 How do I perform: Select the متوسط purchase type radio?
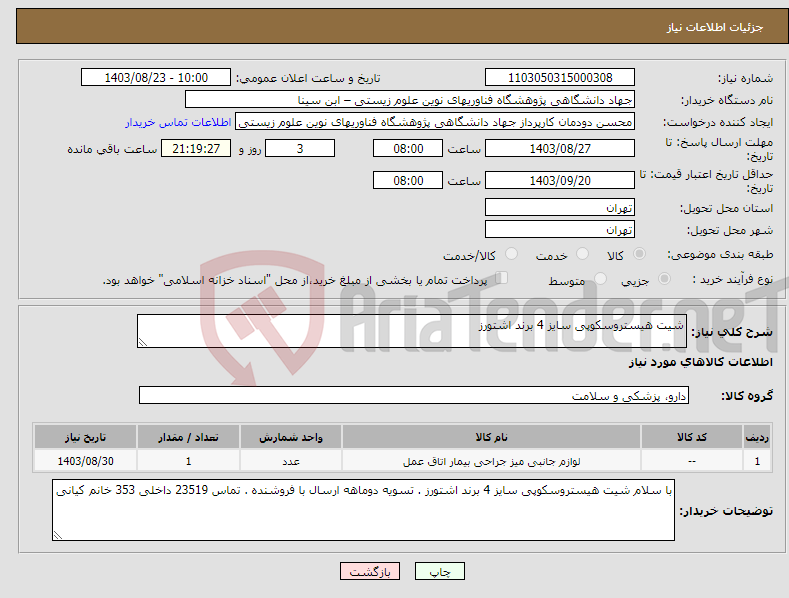(600, 279)
